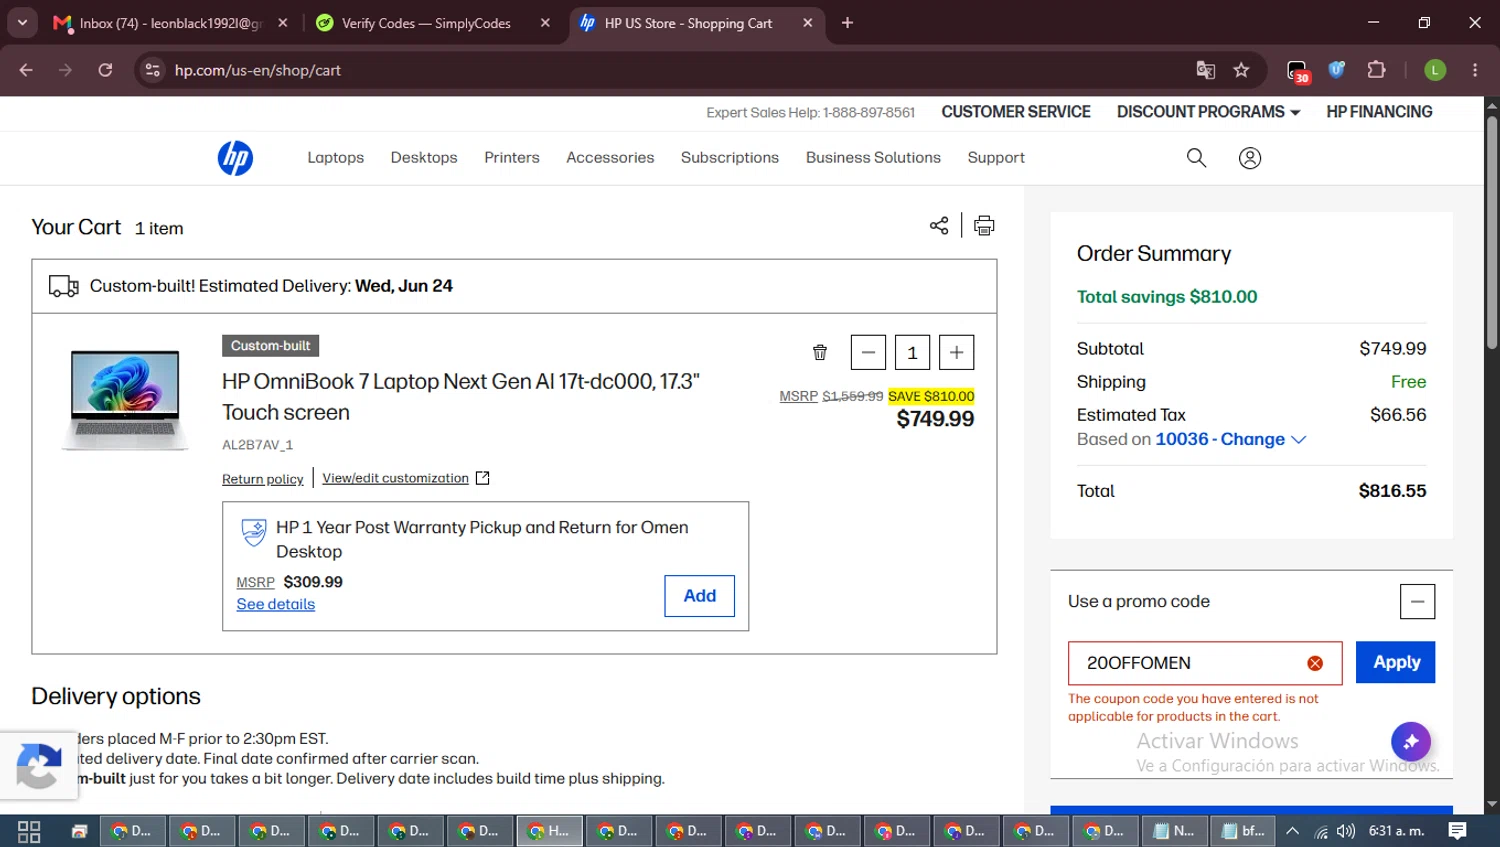The image size is (1500, 847).
Task: Add the HP 1 Year warranty
Action: (x=700, y=596)
